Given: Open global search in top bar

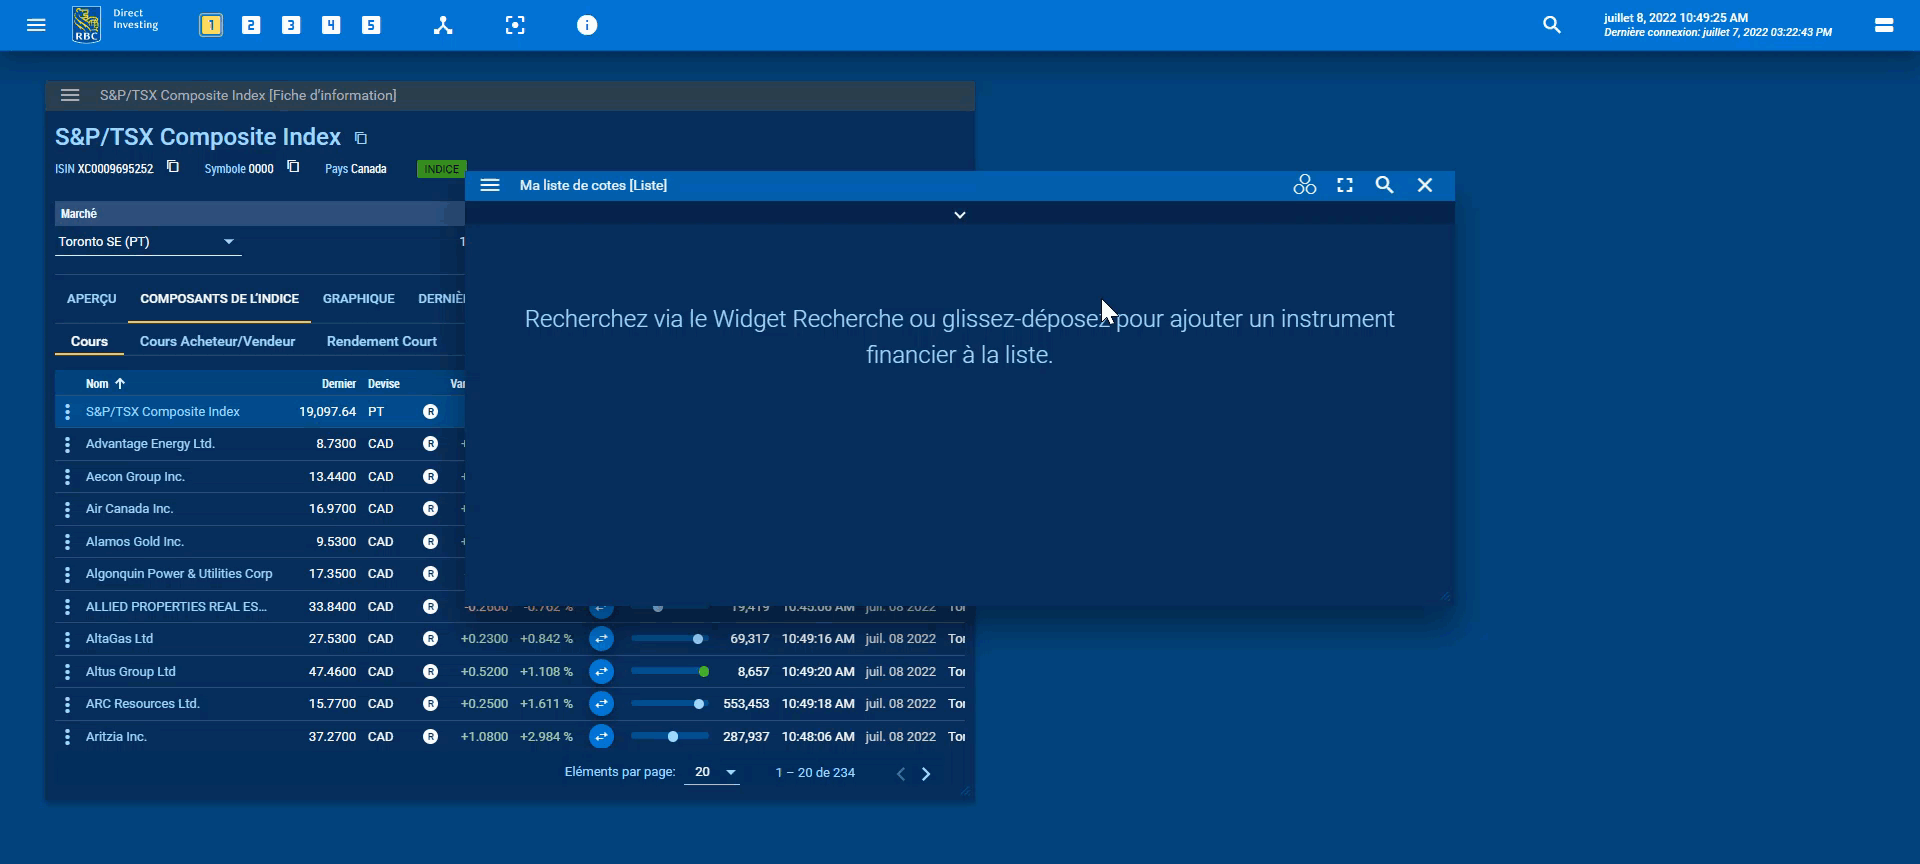Looking at the screenshot, I should click(1551, 25).
